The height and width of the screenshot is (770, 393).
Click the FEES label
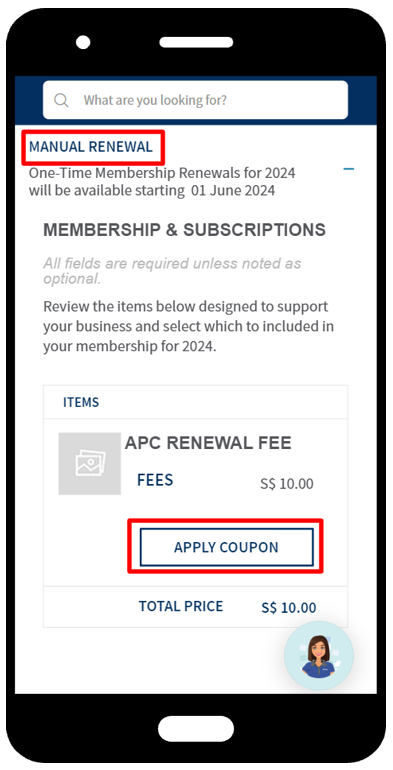[155, 480]
